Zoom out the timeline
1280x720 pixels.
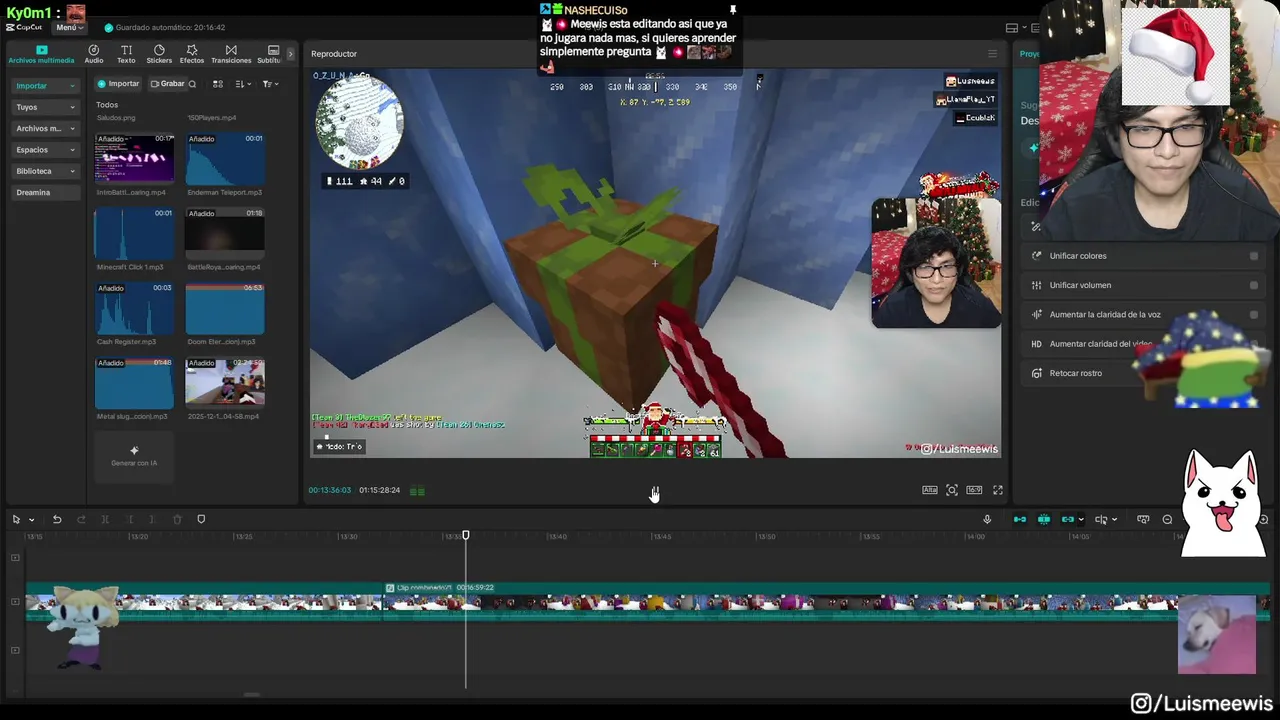(x=1167, y=519)
